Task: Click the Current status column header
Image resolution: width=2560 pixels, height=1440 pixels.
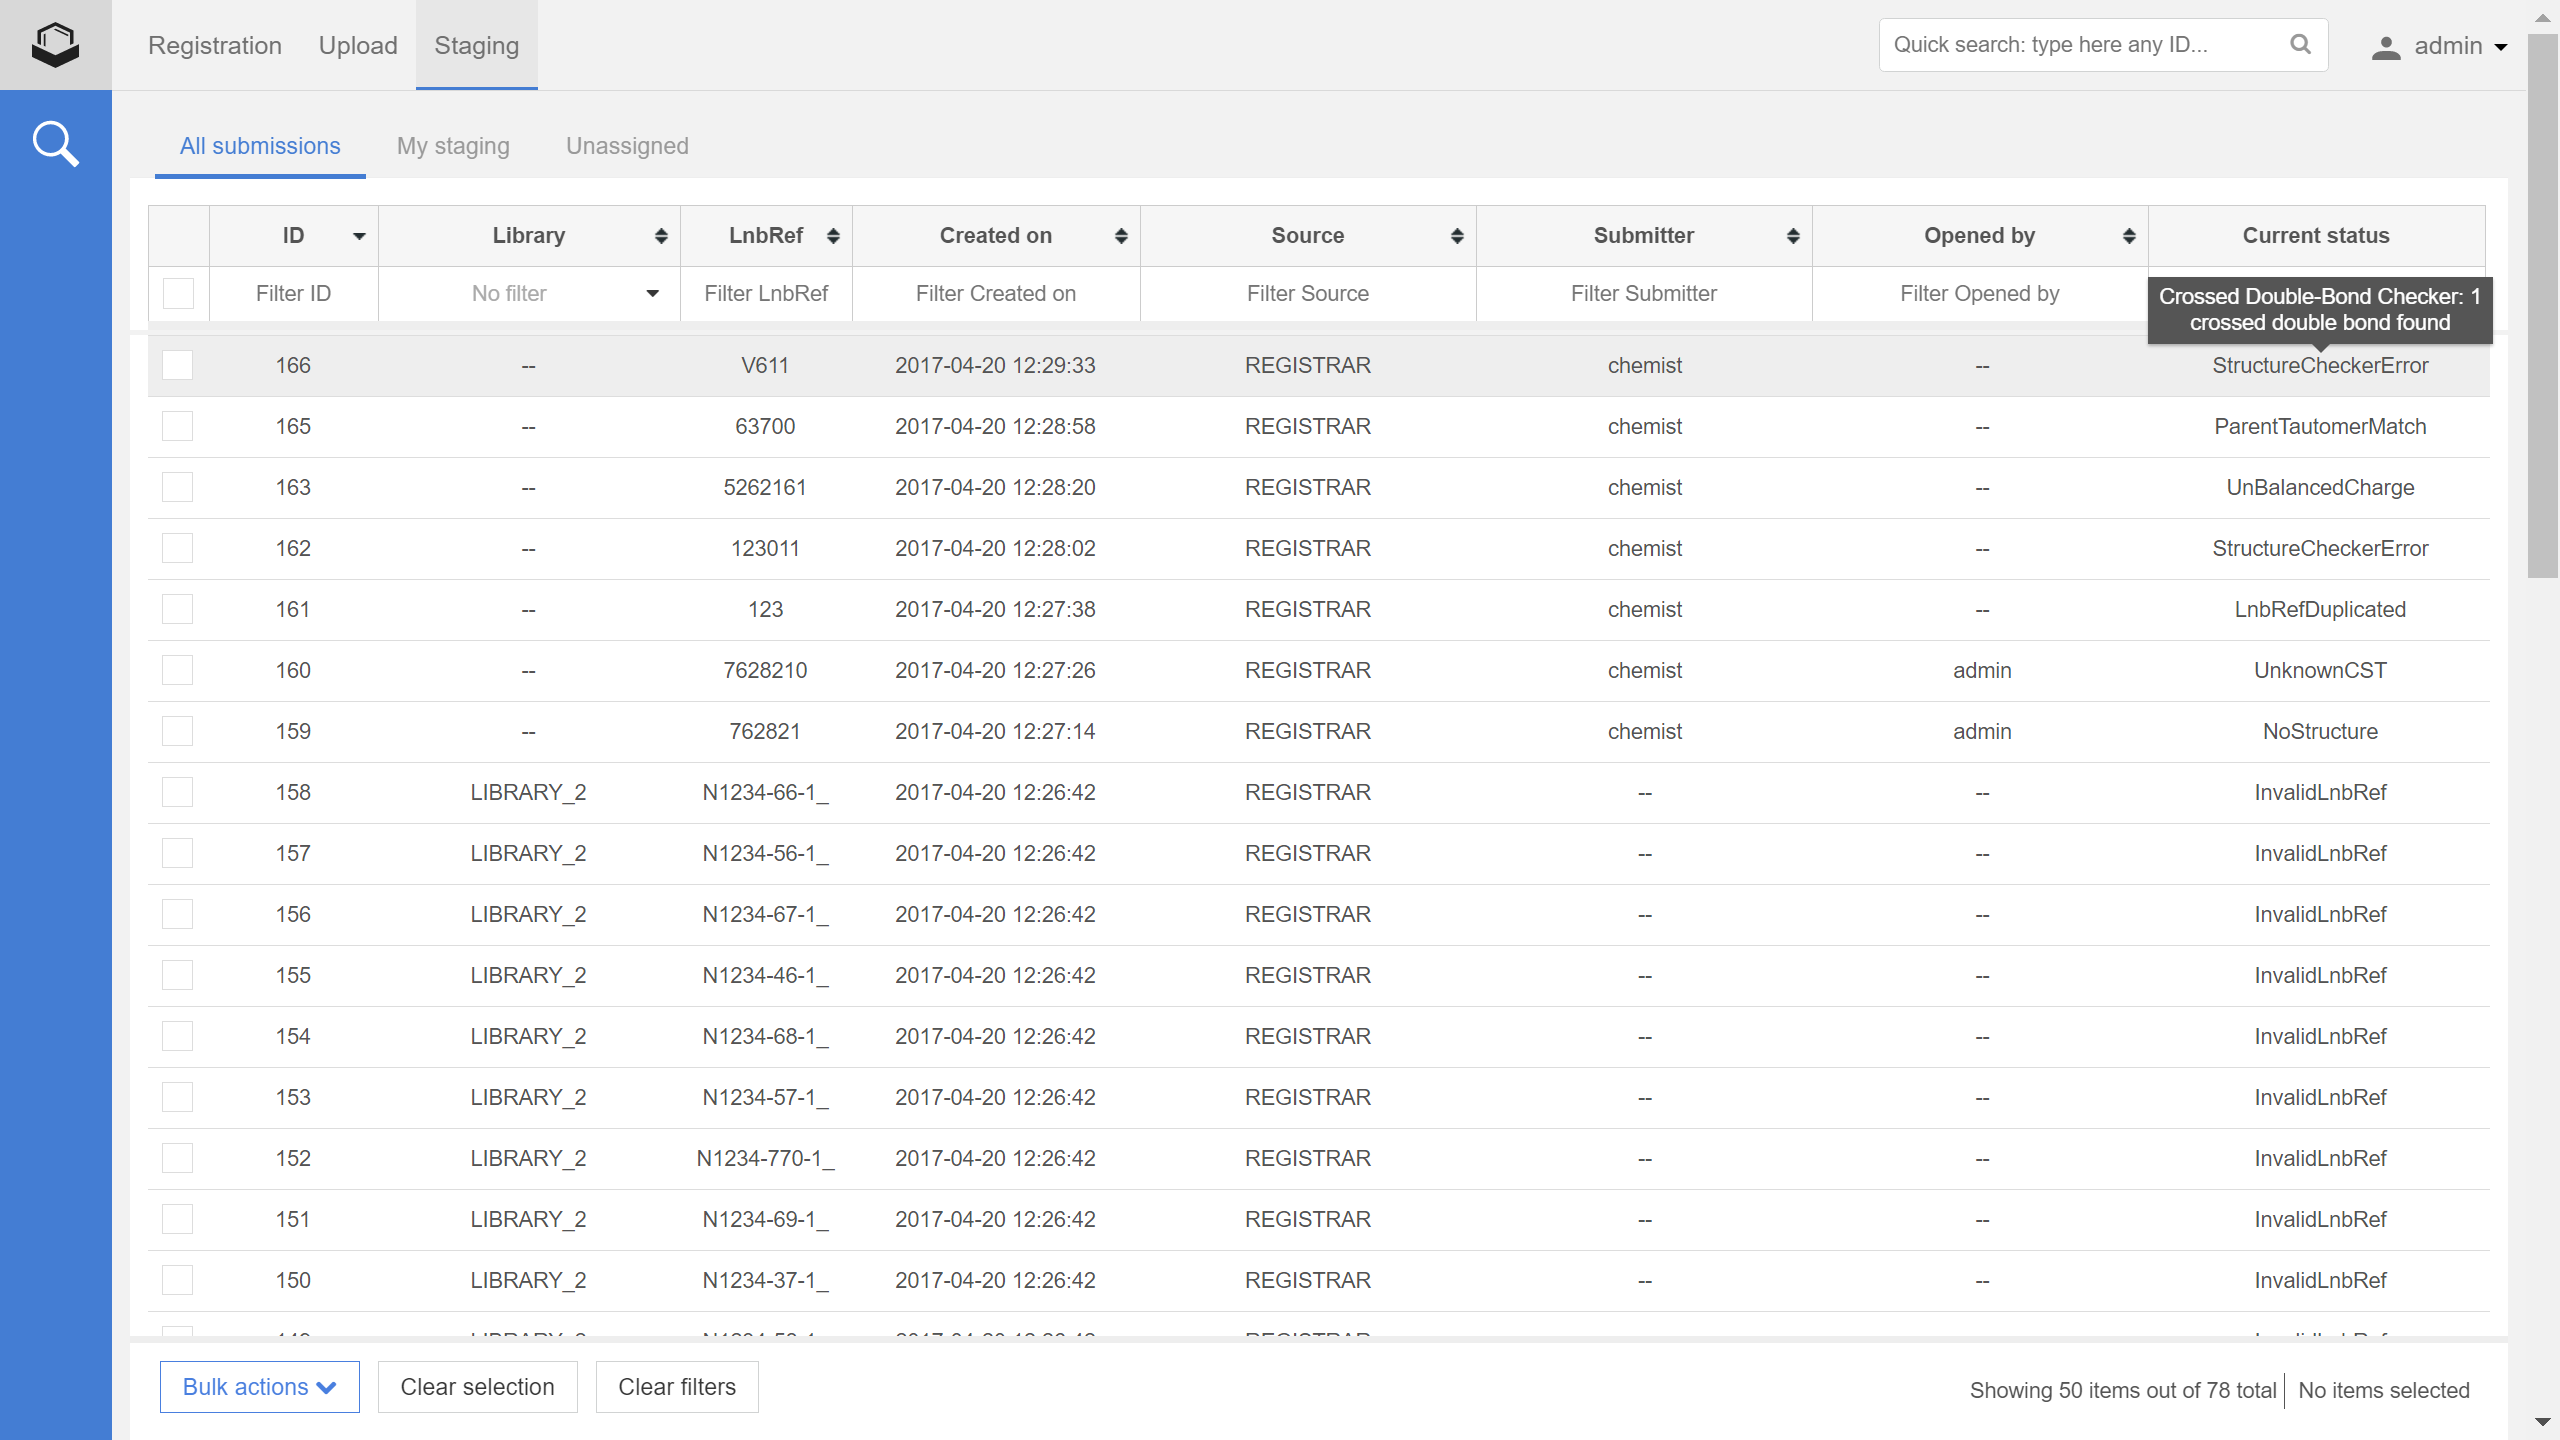Action: click(2316, 236)
